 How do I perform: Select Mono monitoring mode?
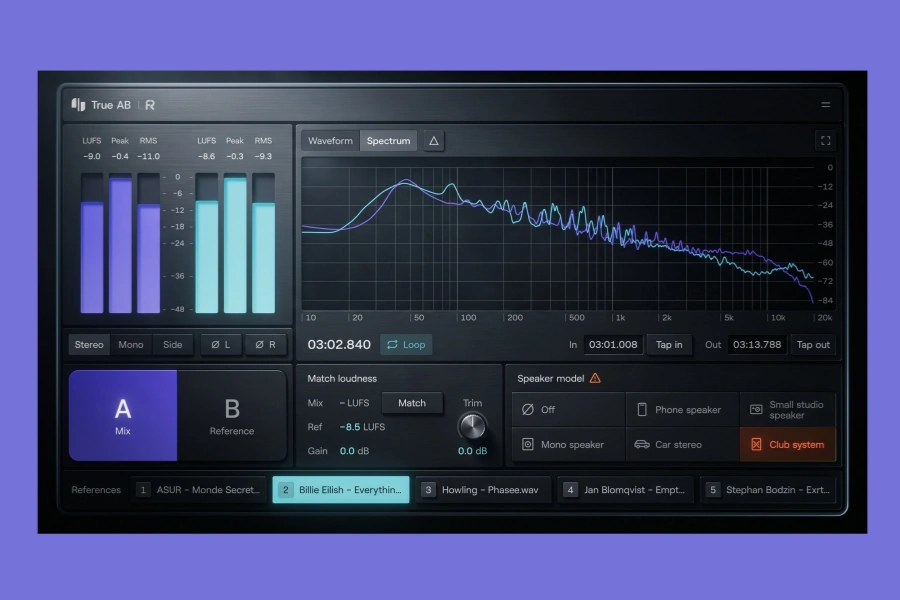click(x=131, y=344)
